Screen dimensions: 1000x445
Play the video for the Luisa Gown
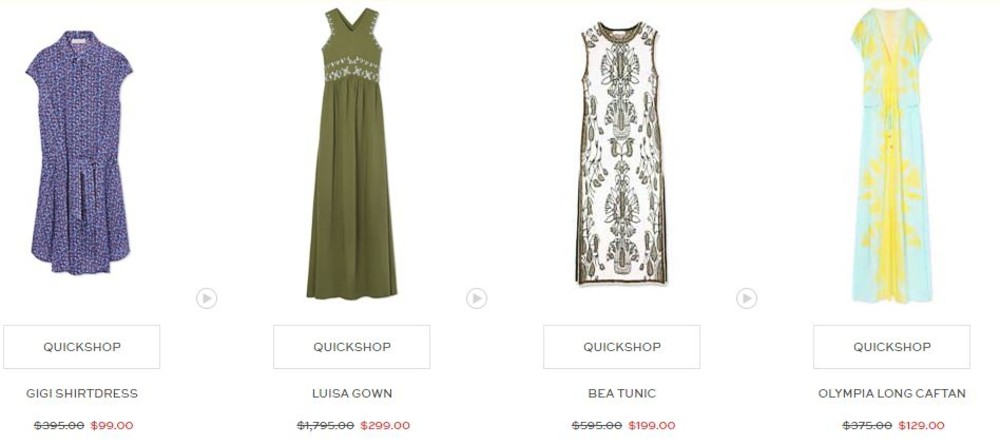(476, 298)
